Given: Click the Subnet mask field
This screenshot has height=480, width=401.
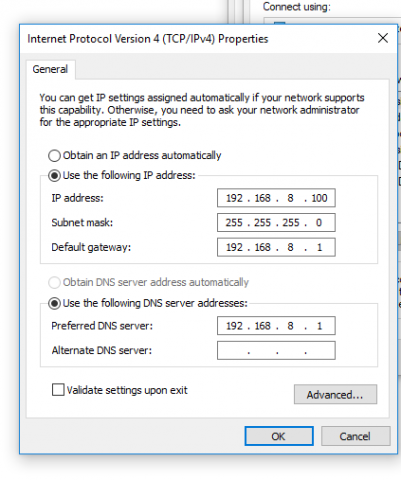Looking at the screenshot, I should coord(276,223).
